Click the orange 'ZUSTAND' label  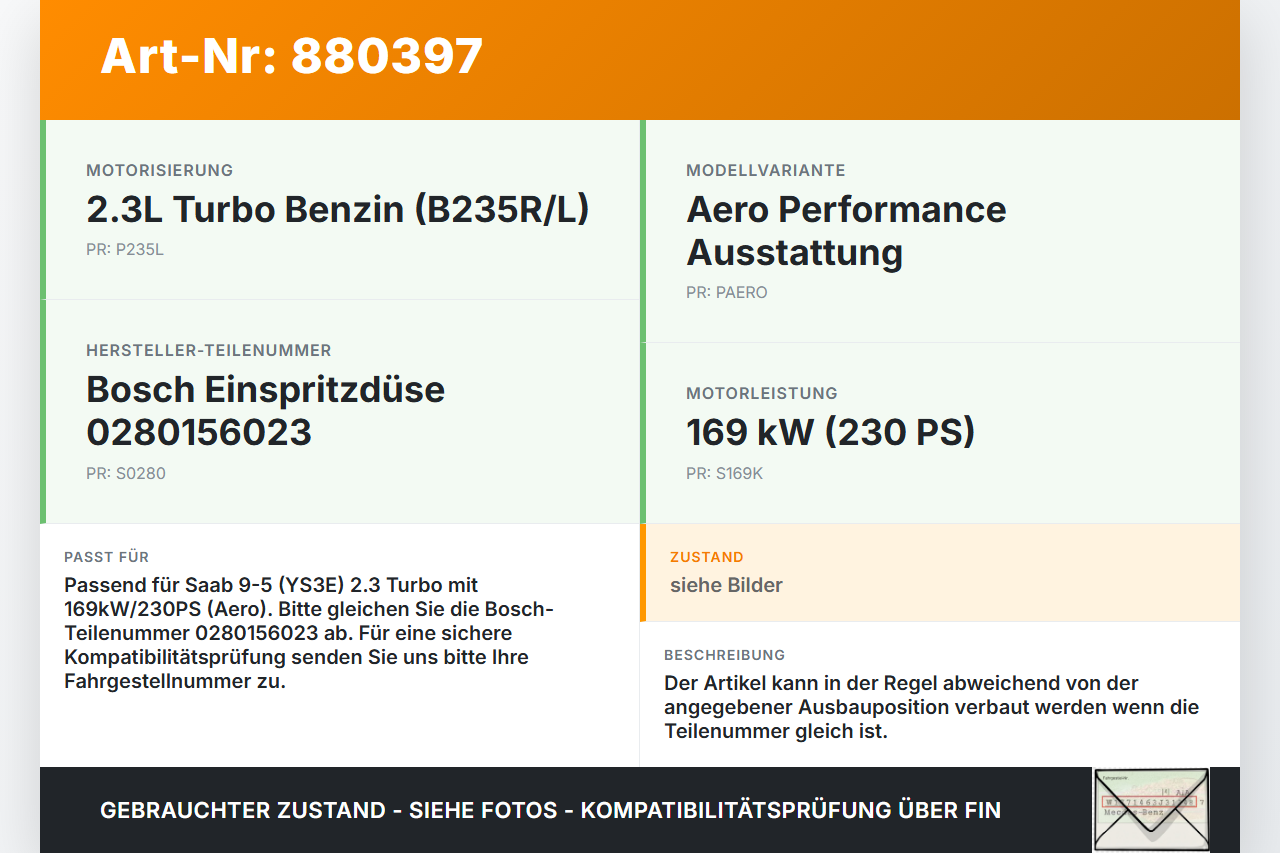707,557
